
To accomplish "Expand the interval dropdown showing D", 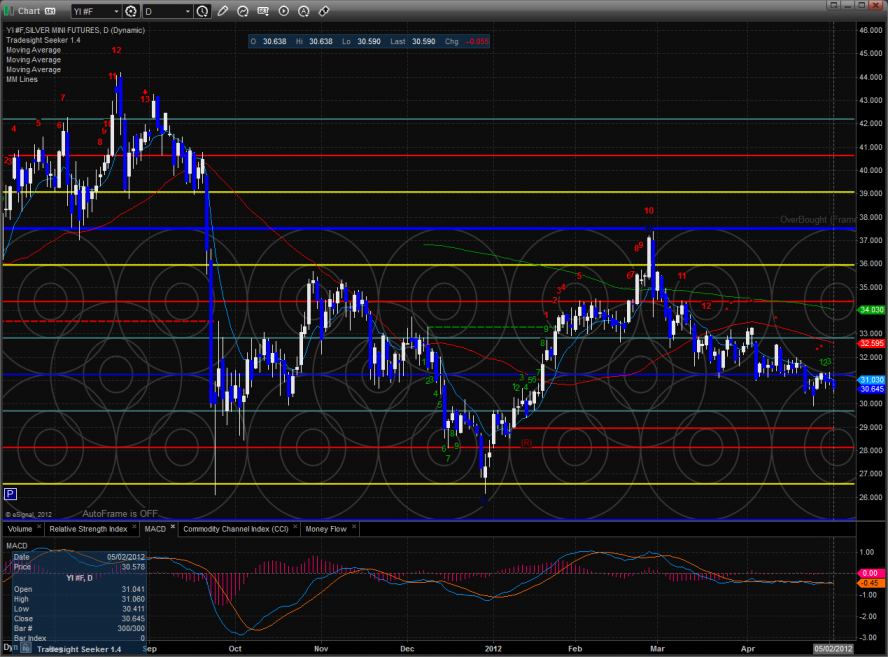I will pos(167,12).
